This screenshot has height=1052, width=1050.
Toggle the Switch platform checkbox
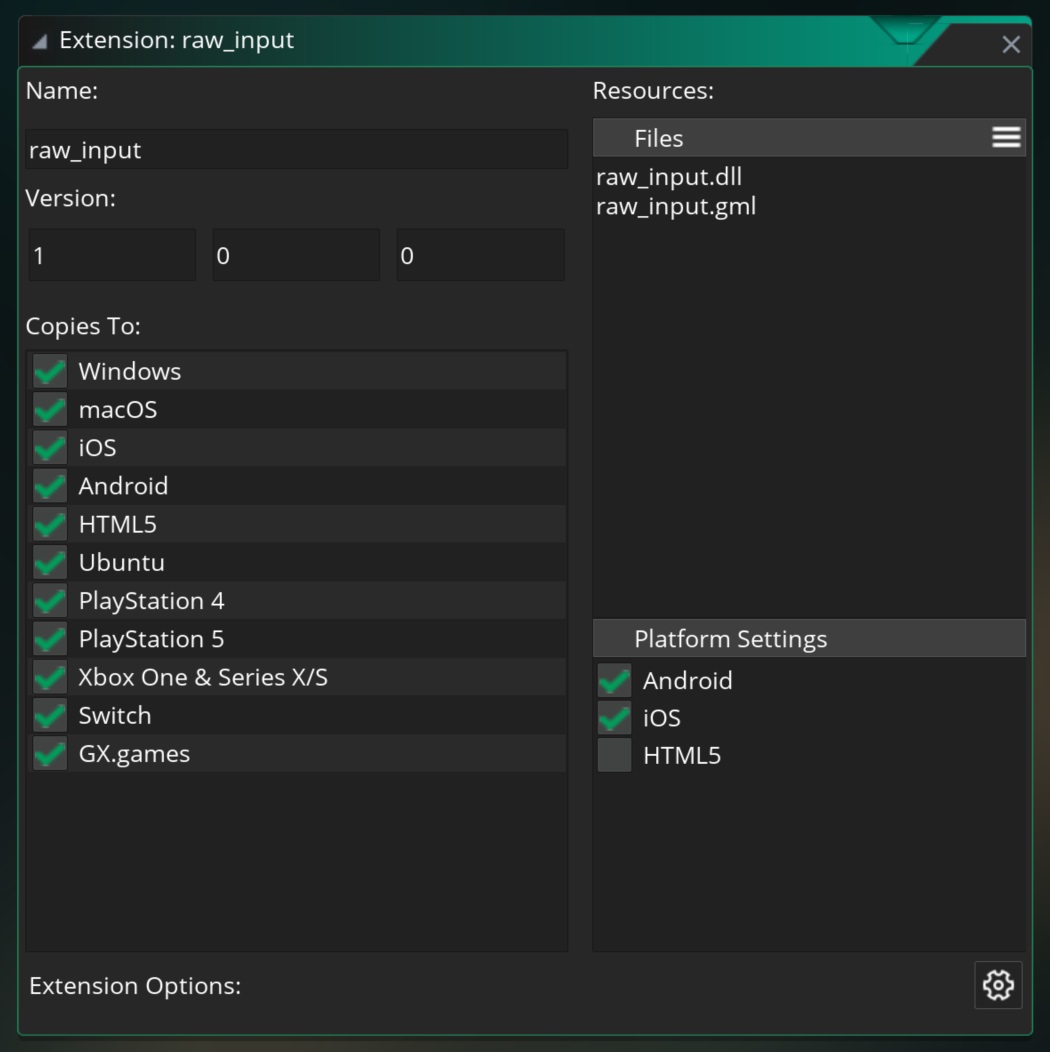(49, 716)
